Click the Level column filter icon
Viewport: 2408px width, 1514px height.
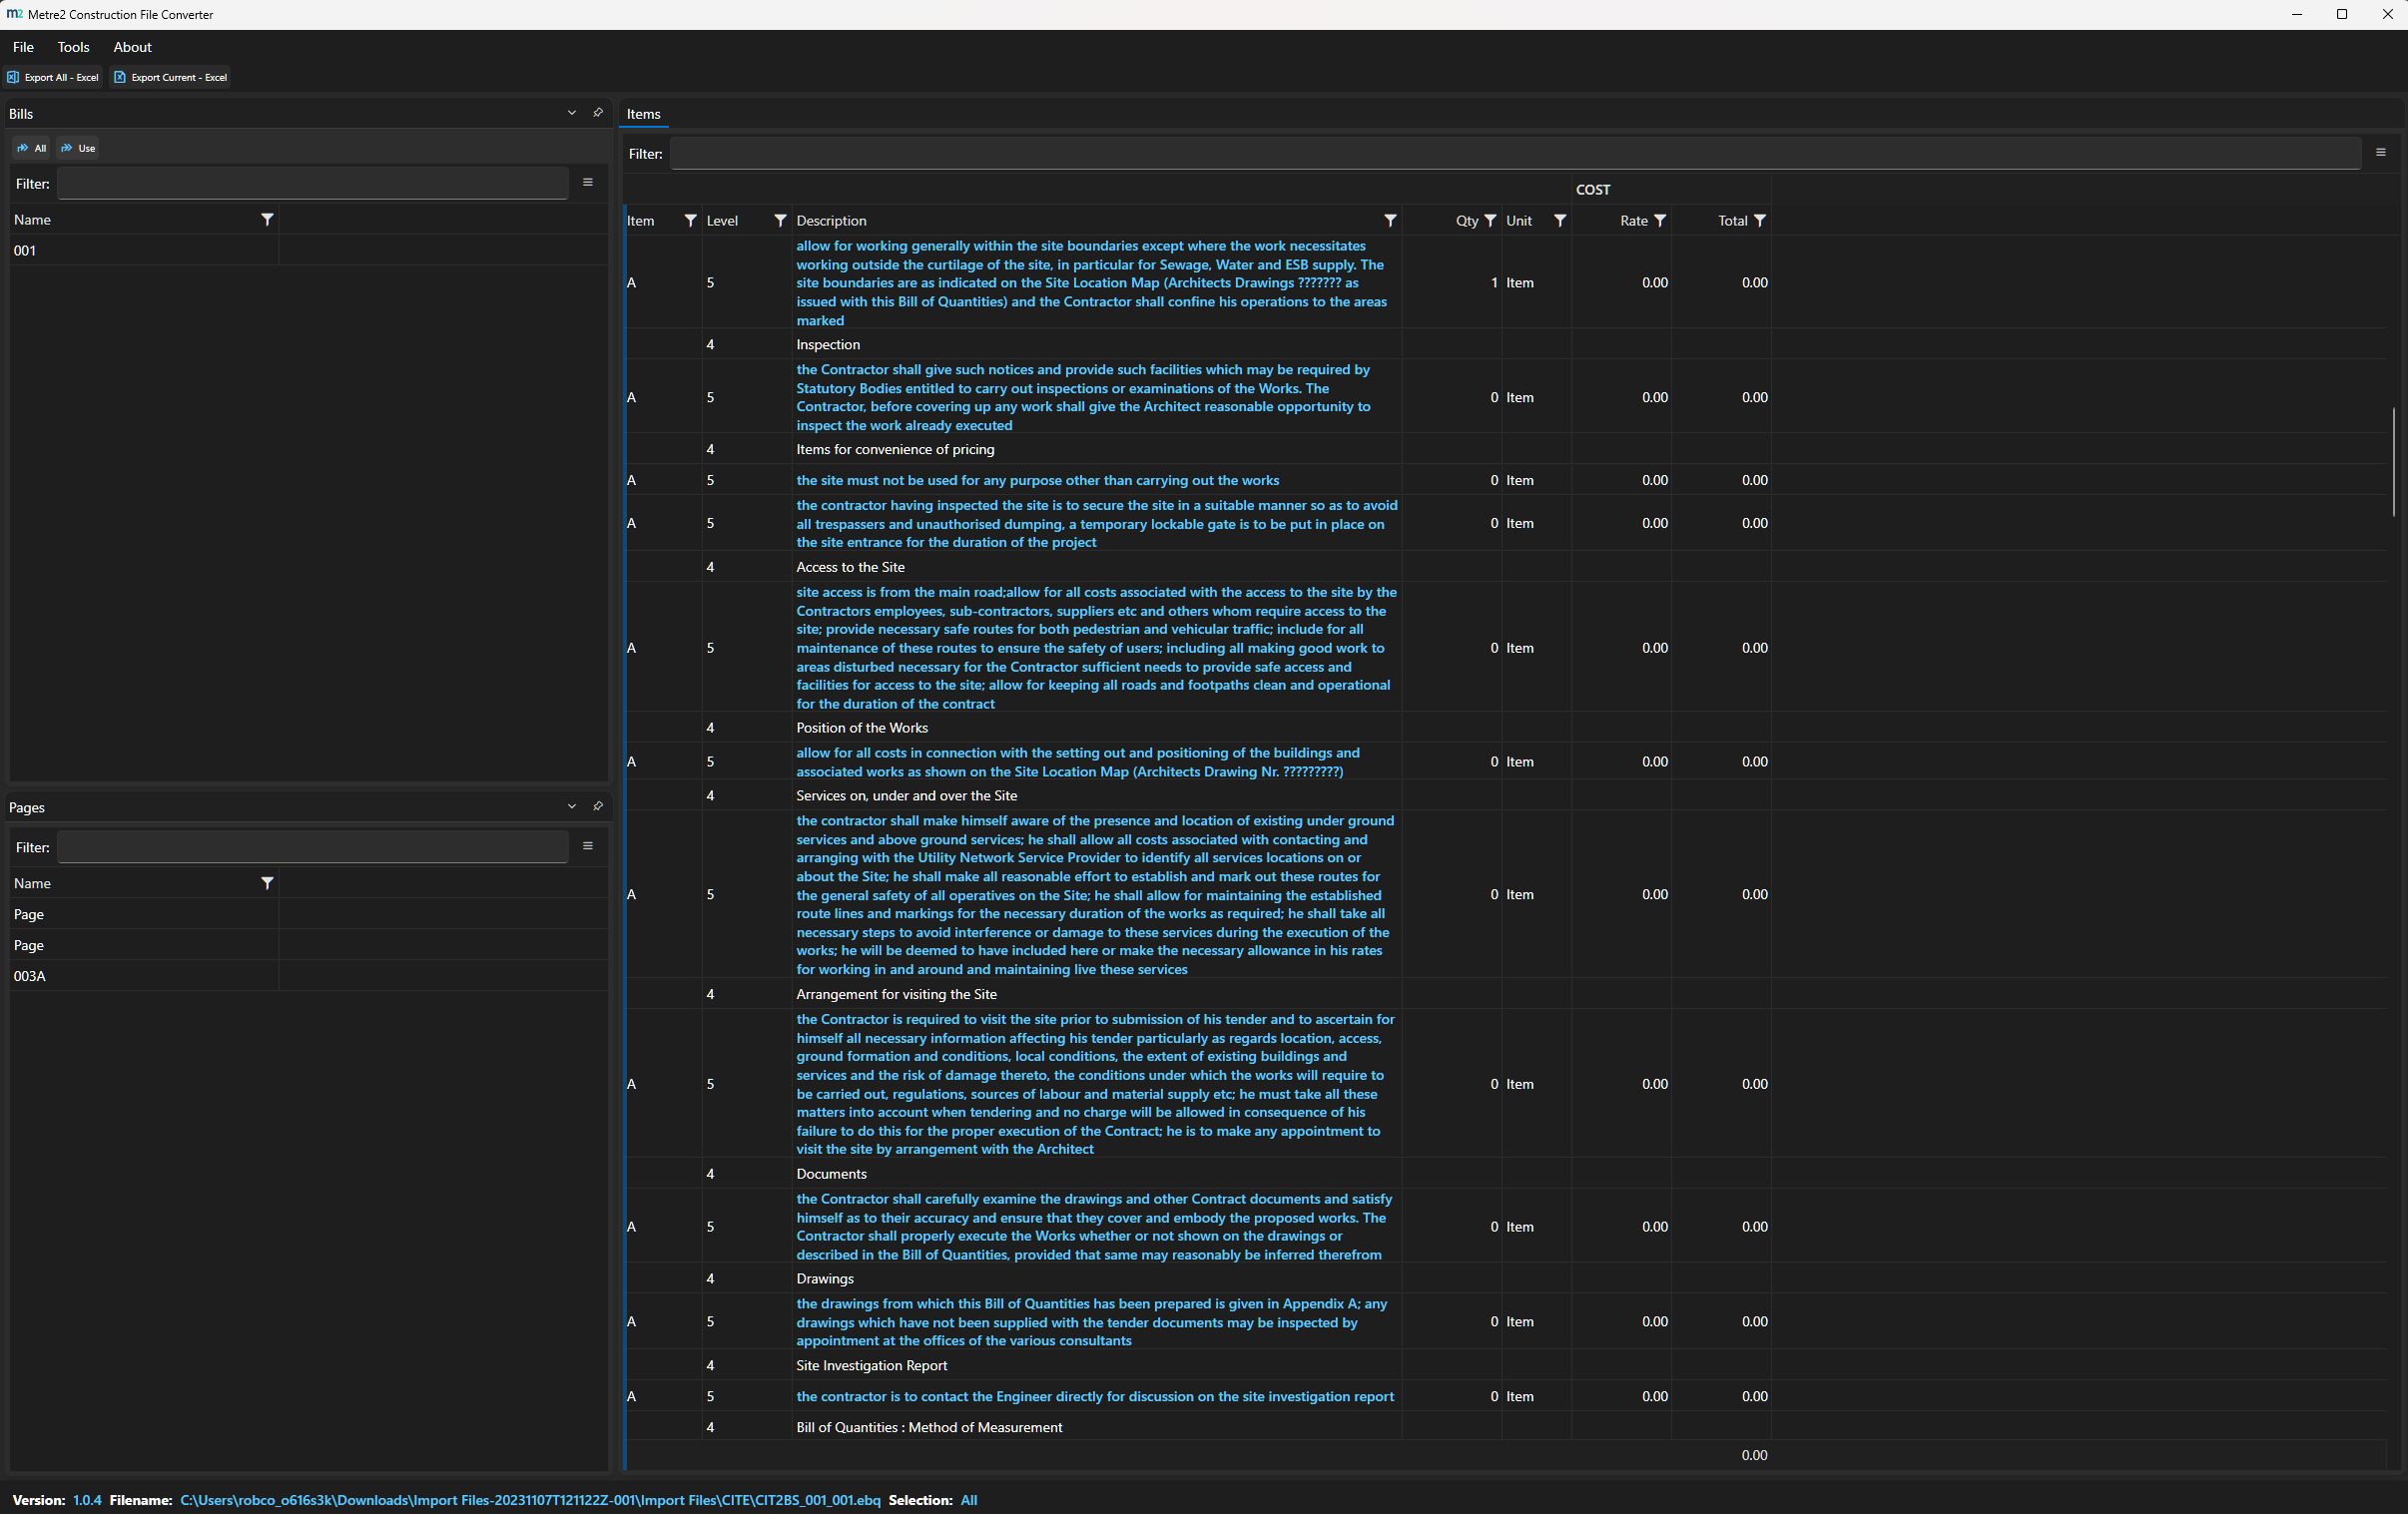780,221
